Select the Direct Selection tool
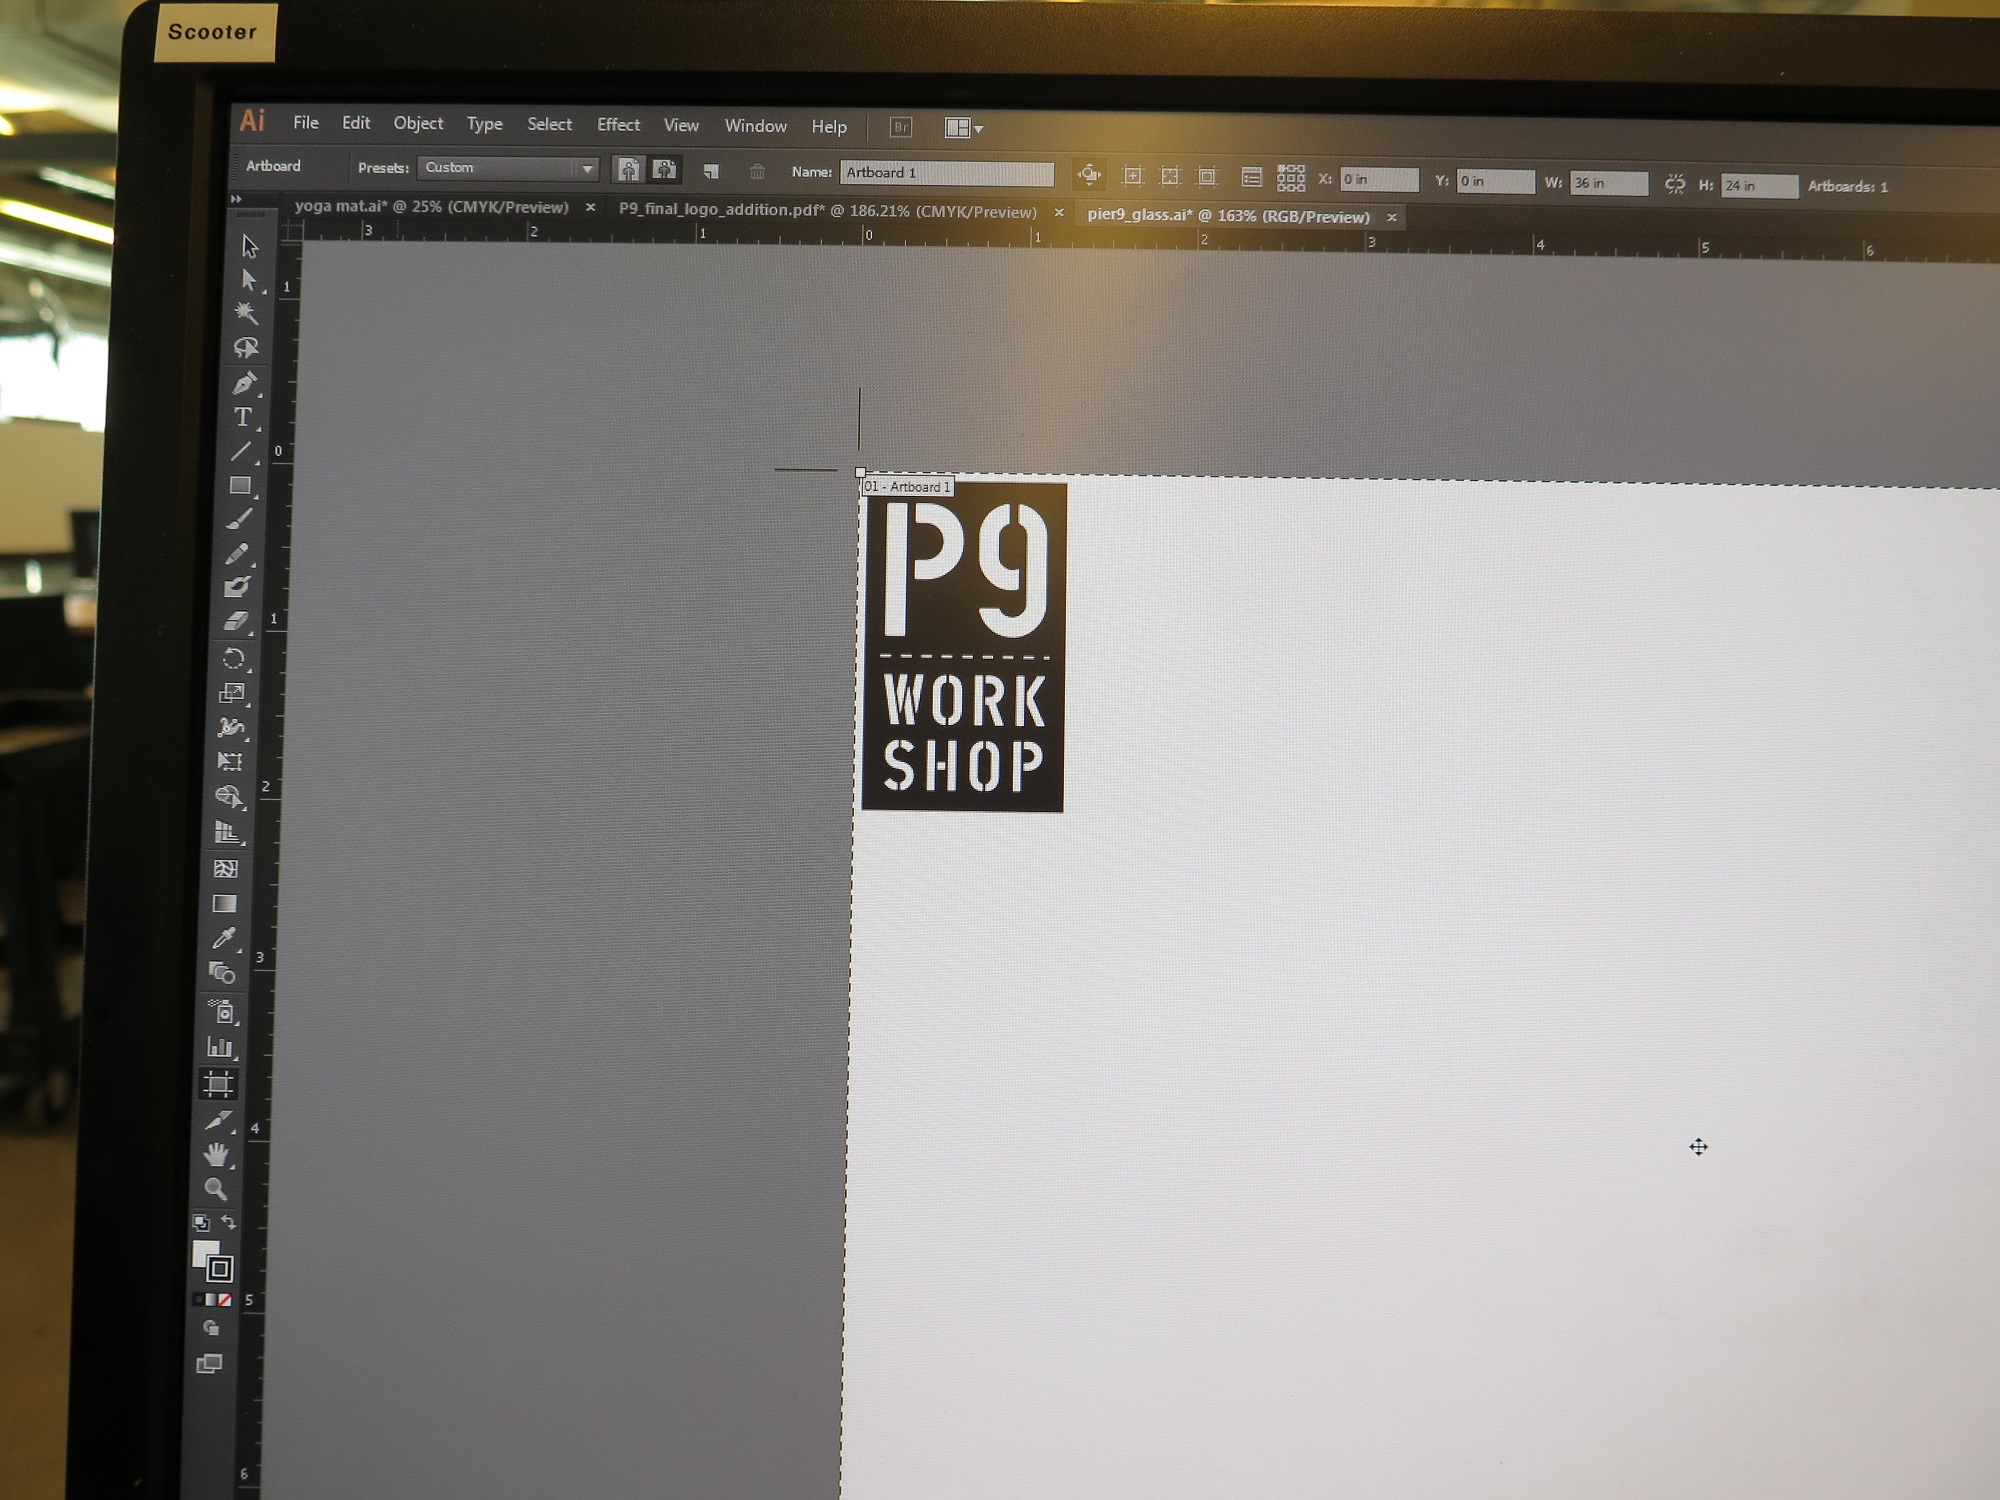The width and height of the screenshot is (2000, 1500). click(248, 280)
